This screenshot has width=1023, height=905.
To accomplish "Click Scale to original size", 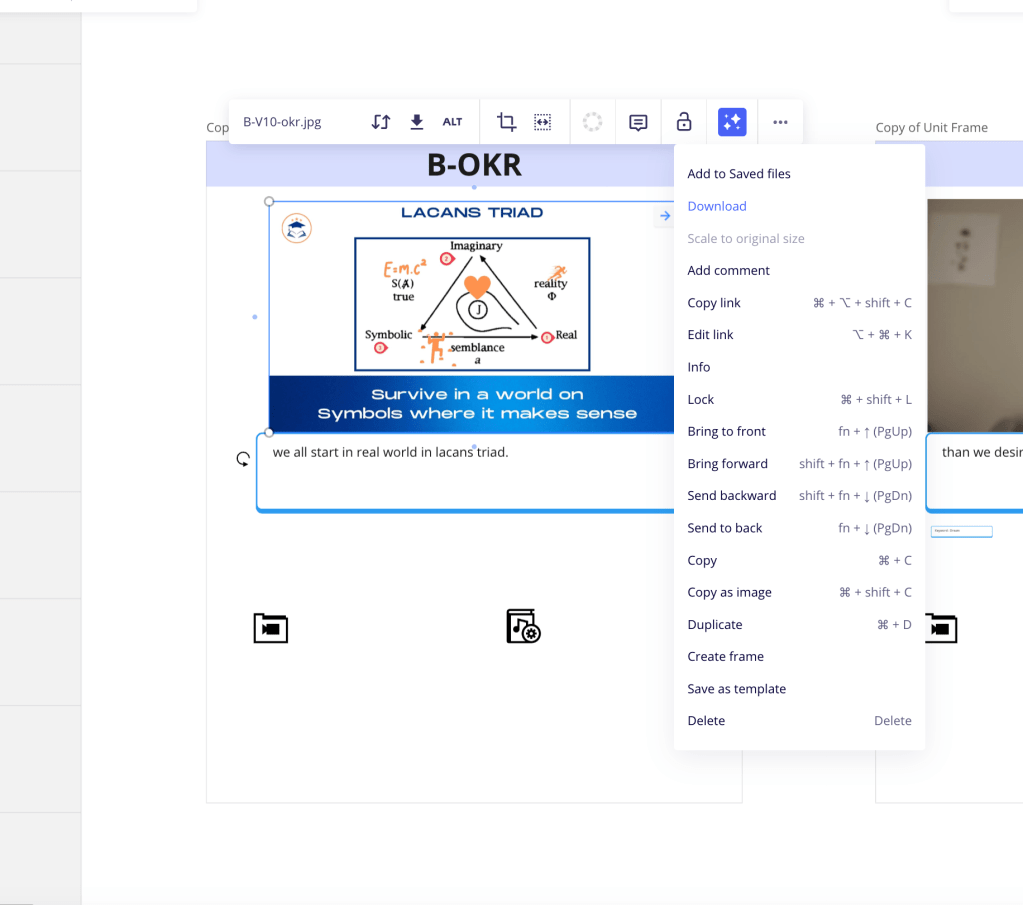I will point(799,238).
